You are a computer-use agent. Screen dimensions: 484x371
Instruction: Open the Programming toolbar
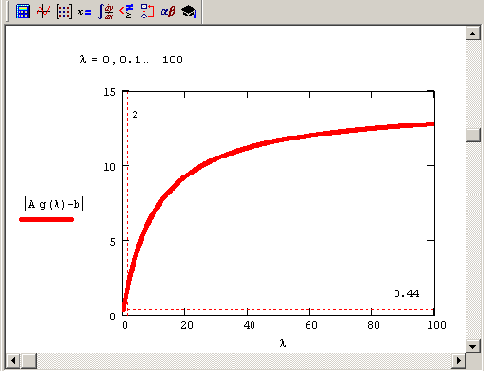pyautogui.click(x=147, y=11)
